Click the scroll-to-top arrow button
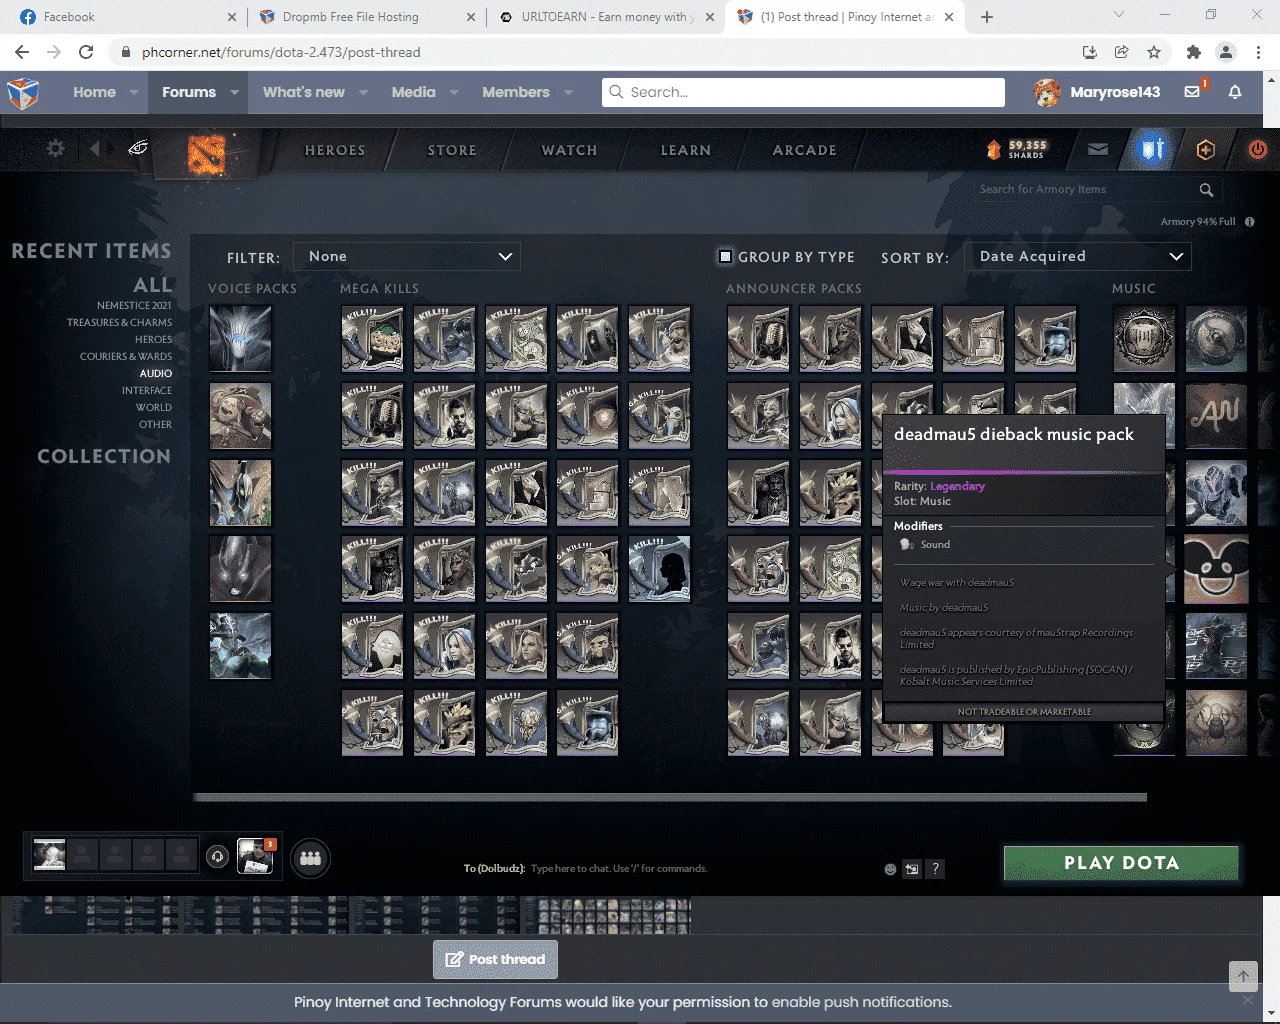 point(1243,976)
